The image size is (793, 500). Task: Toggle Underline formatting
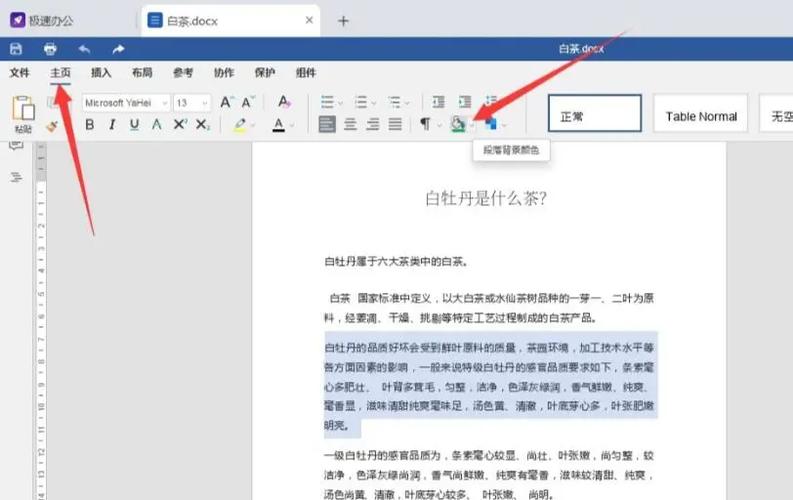pyautogui.click(x=134, y=124)
